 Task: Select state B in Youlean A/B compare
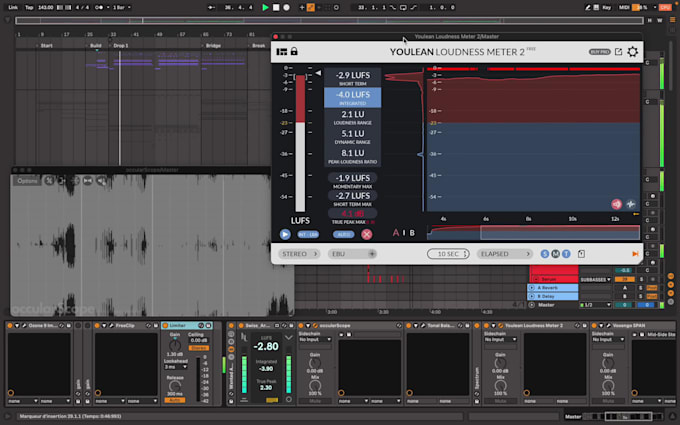412,233
